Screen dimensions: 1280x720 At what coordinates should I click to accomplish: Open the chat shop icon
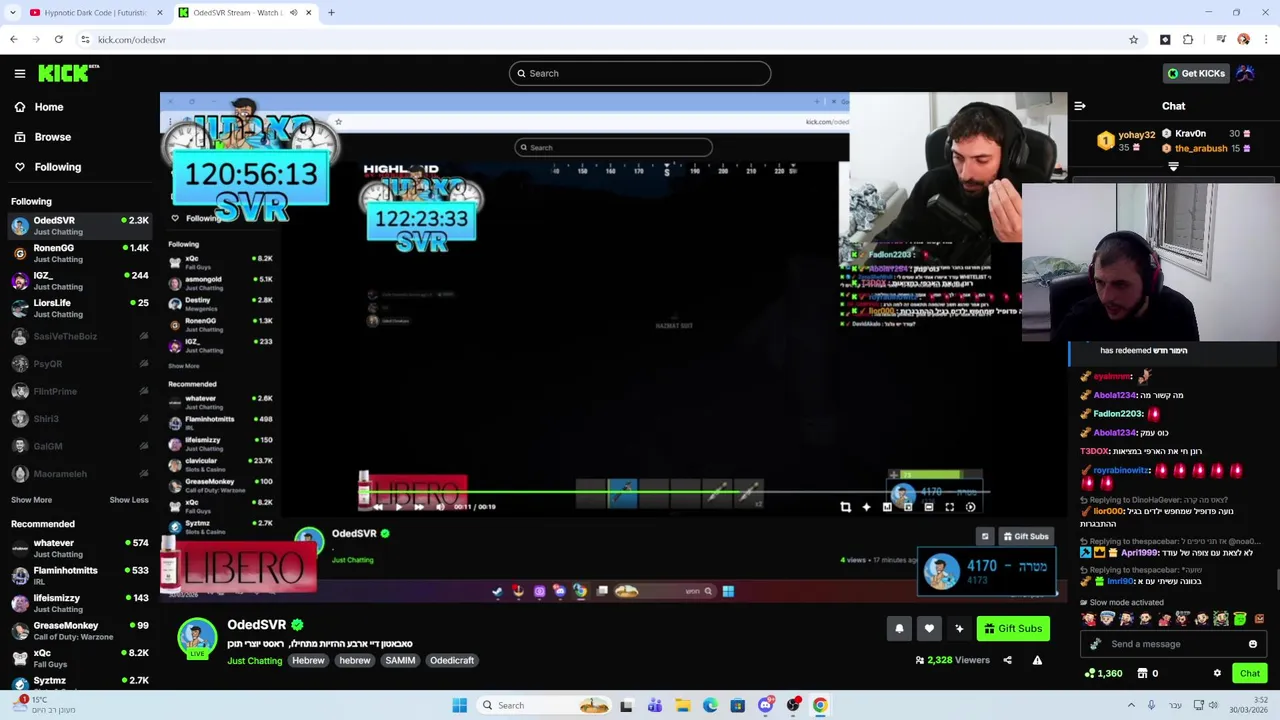1143,673
